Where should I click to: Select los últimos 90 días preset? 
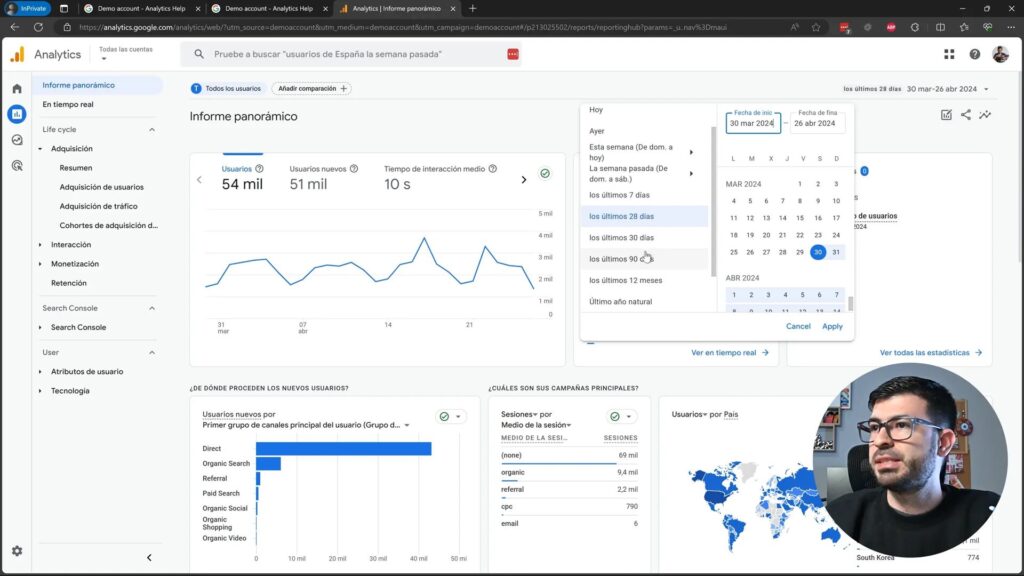tap(644, 259)
